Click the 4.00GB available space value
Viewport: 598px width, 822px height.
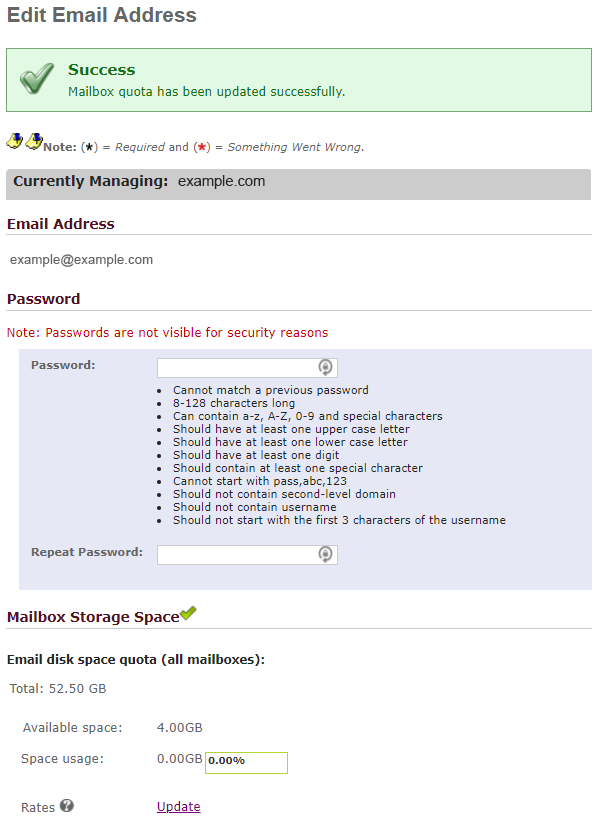[180, 728]
